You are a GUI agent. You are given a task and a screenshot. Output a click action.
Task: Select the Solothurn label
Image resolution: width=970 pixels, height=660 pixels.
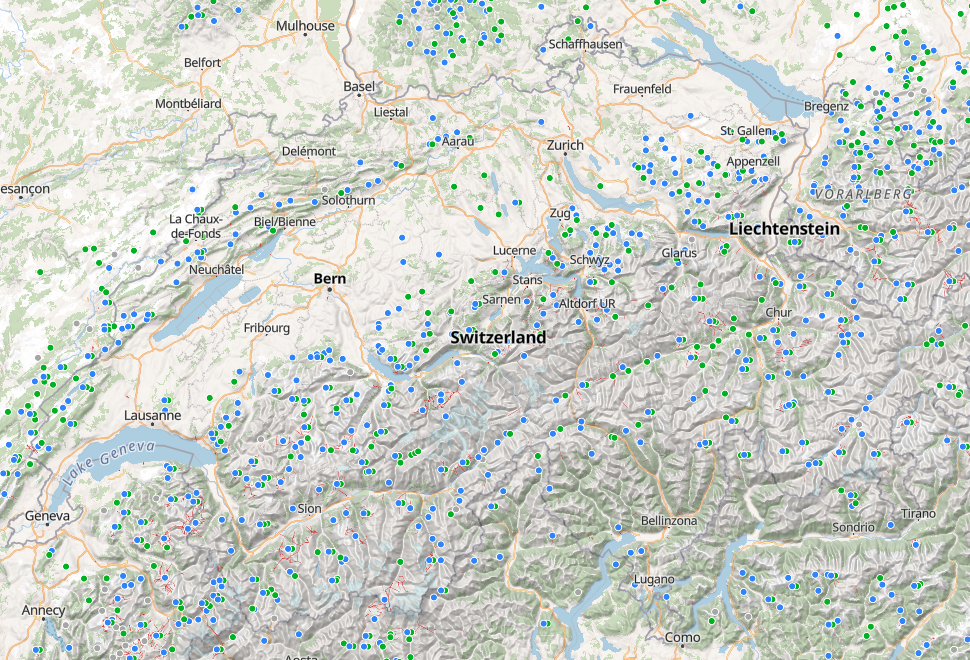click(x=348, y=200)
